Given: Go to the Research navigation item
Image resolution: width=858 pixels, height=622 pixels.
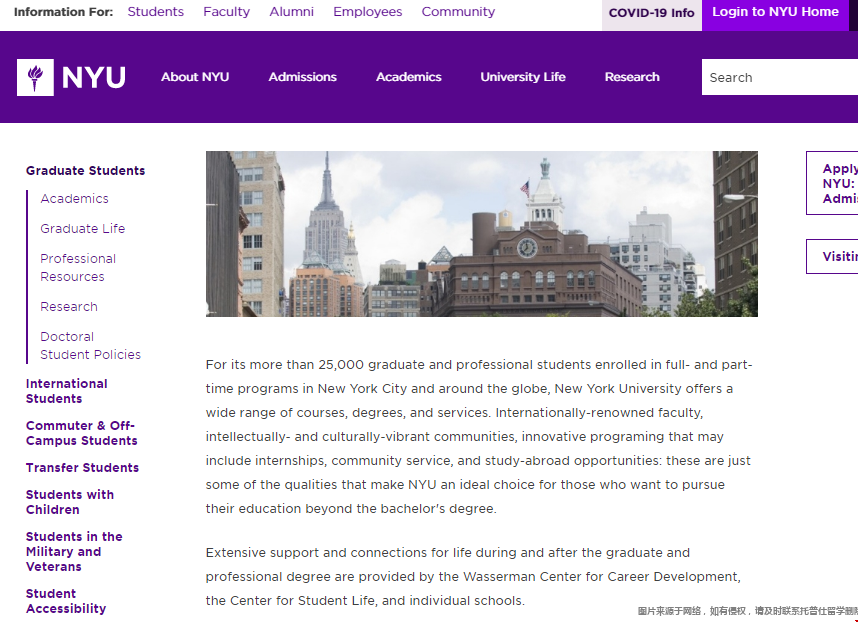Looking at the screenshot, I should point(632,77).
